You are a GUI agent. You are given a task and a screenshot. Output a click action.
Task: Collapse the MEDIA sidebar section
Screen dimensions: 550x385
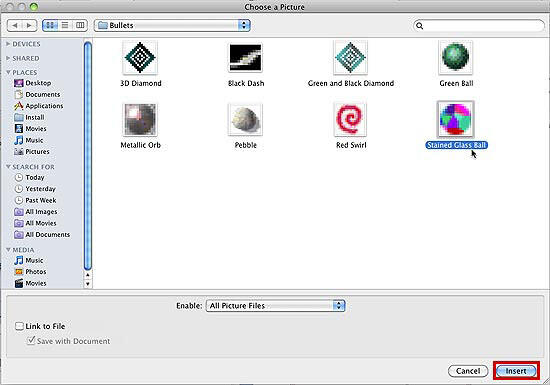tap(8, 250)
